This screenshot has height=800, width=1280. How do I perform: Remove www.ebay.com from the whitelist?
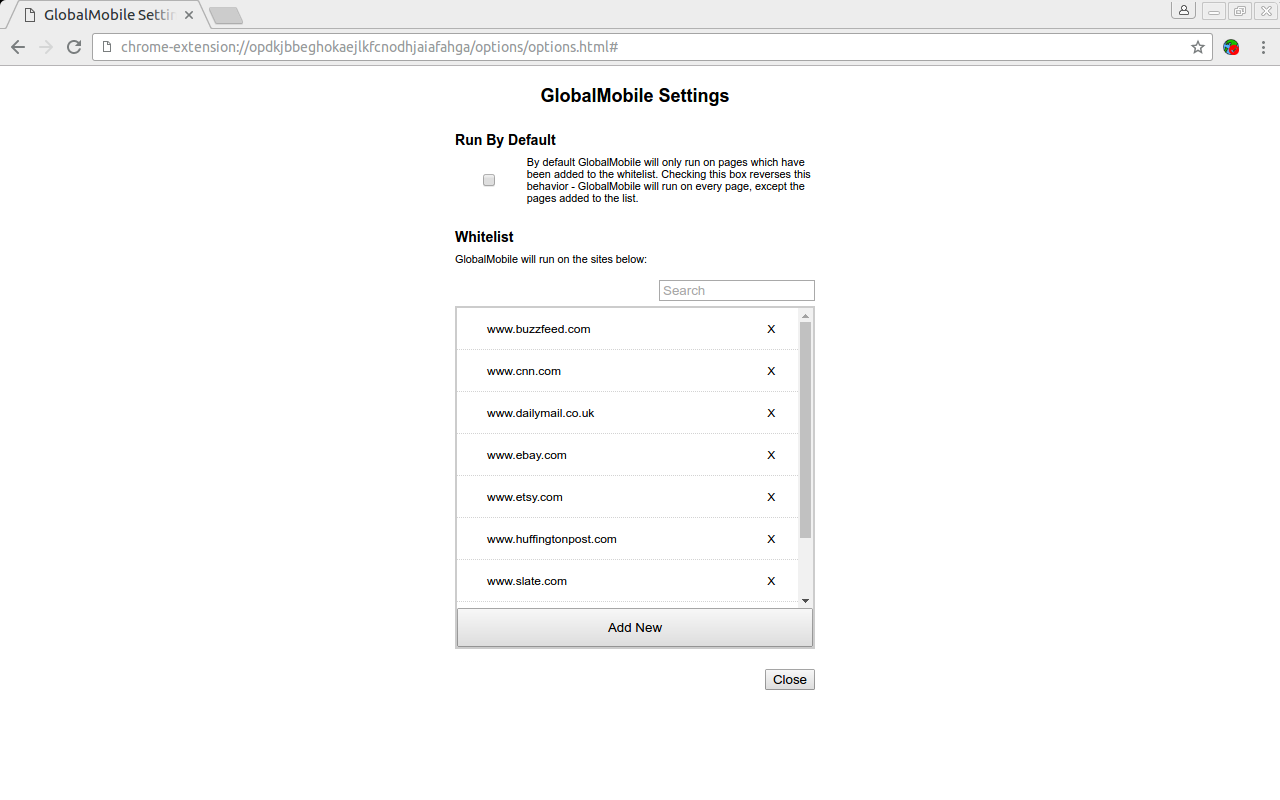click(771, 455)
